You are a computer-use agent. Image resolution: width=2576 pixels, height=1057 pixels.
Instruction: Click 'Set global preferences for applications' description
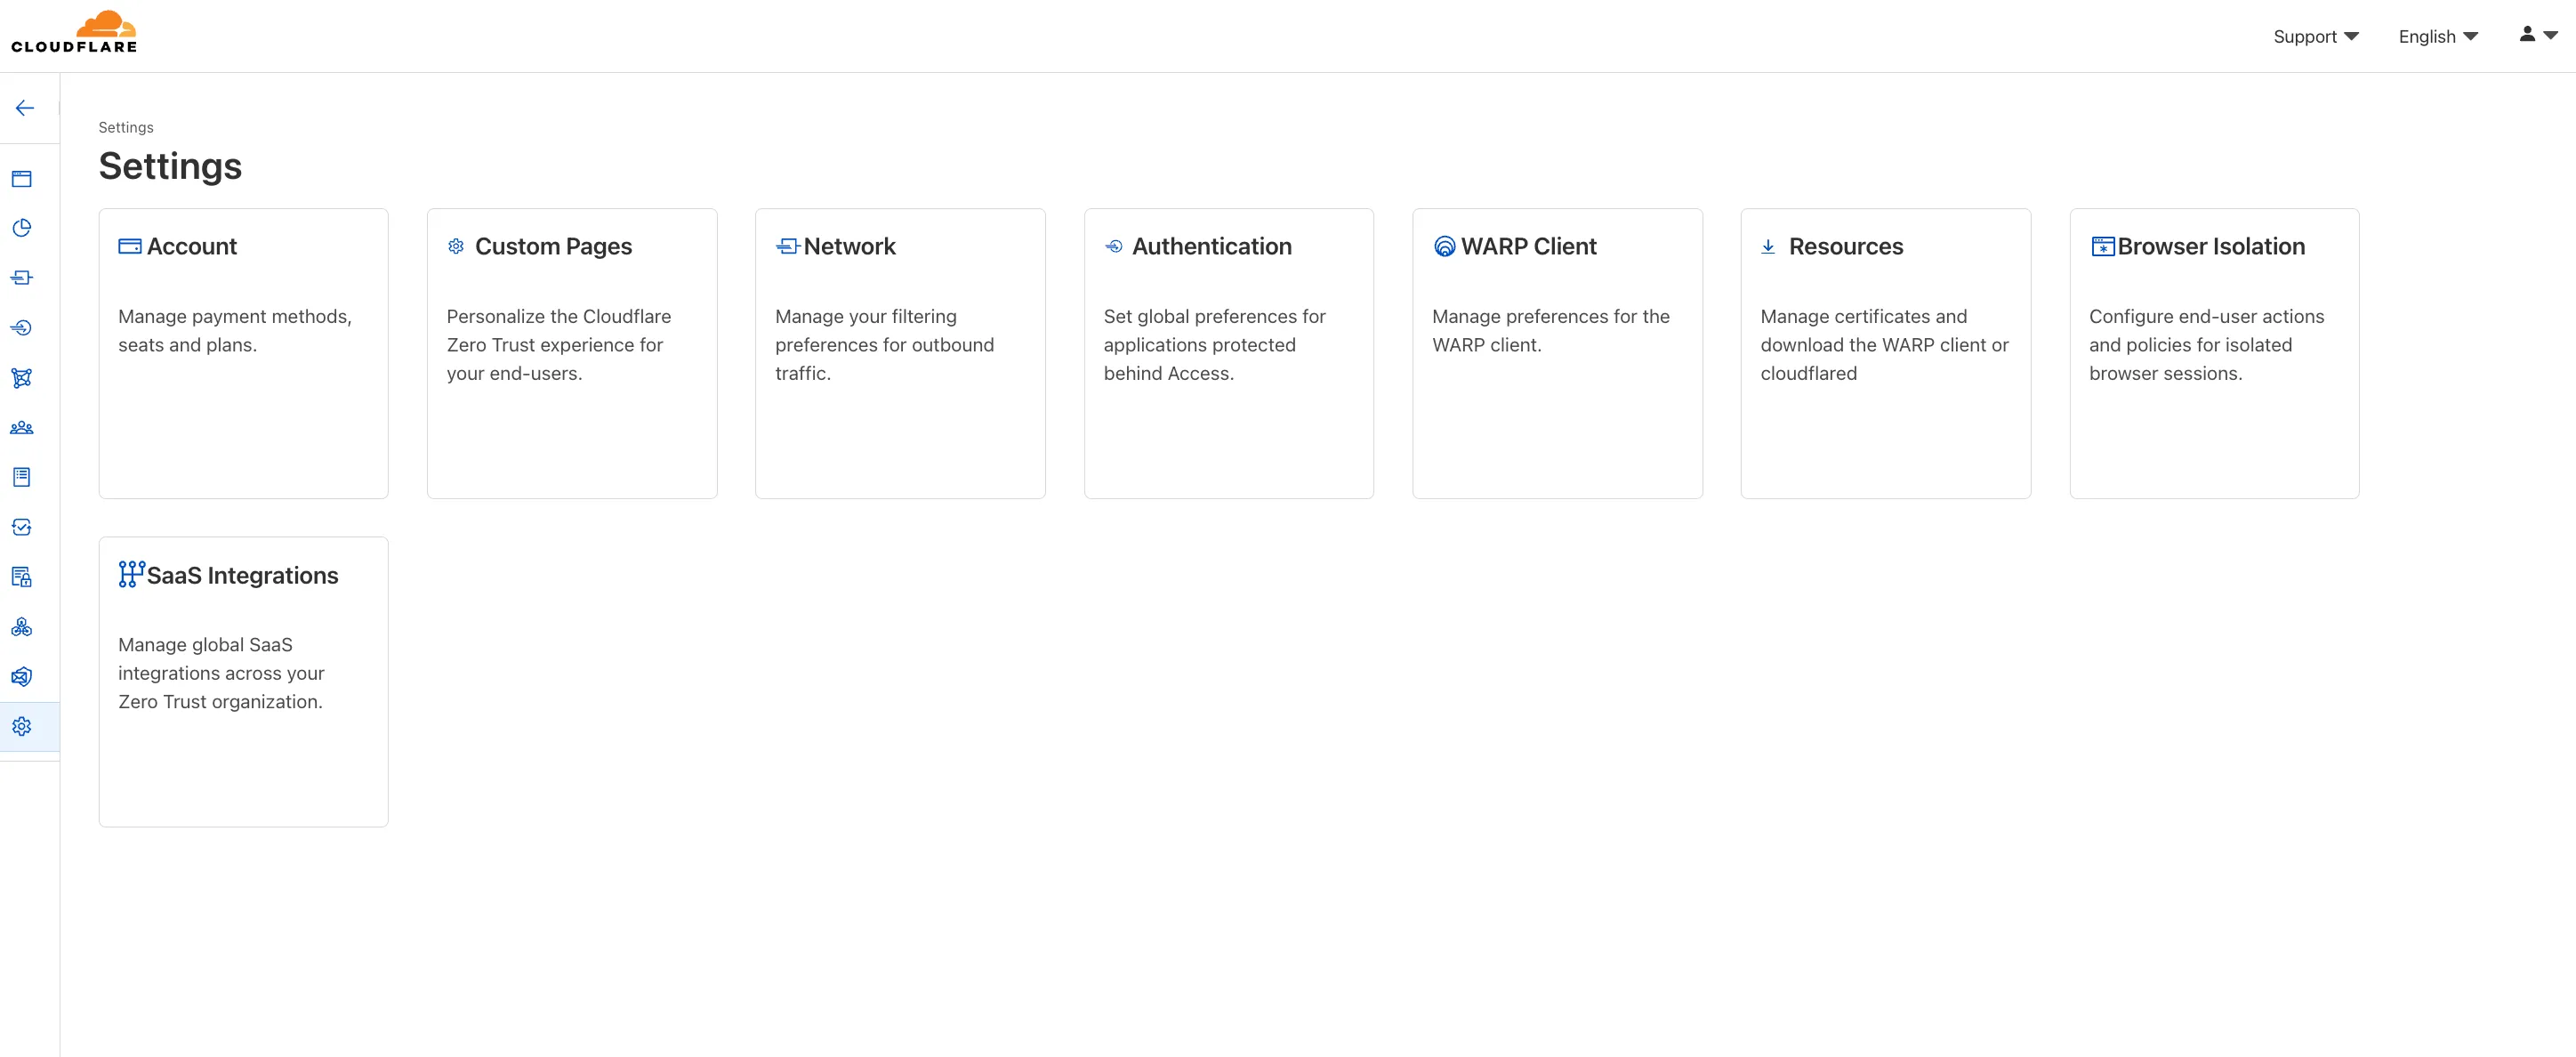tap(1215, 344)
